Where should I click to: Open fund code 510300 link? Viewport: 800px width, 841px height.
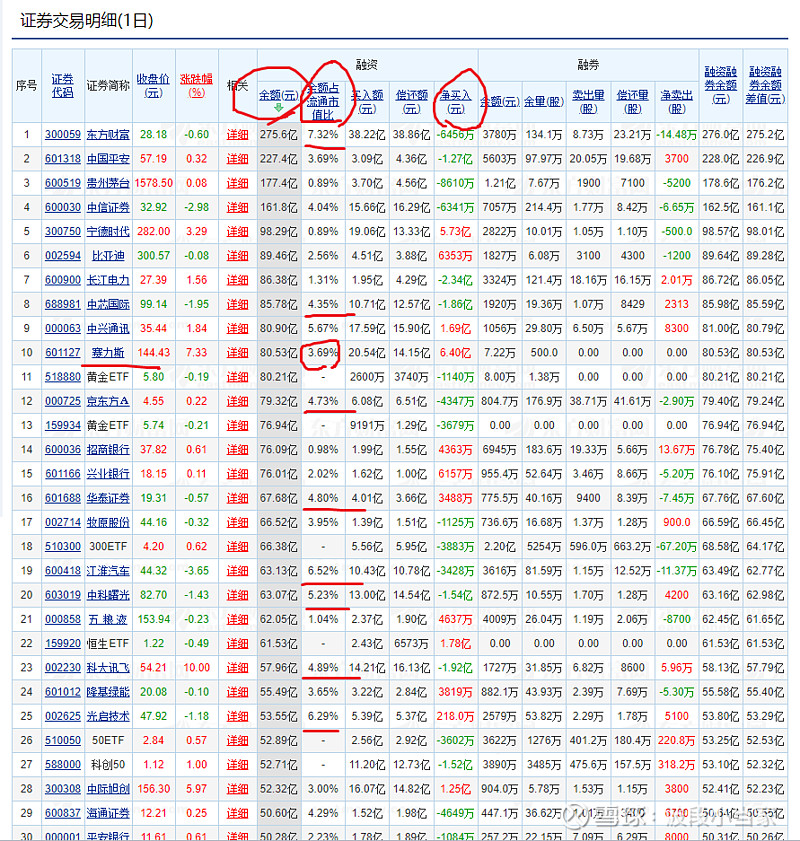[63, 547]
